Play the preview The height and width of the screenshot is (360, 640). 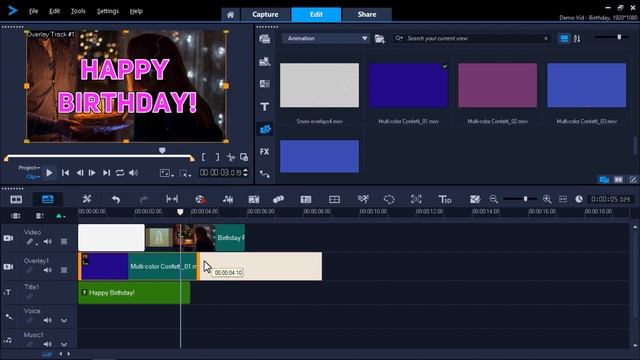pos(49,173)
